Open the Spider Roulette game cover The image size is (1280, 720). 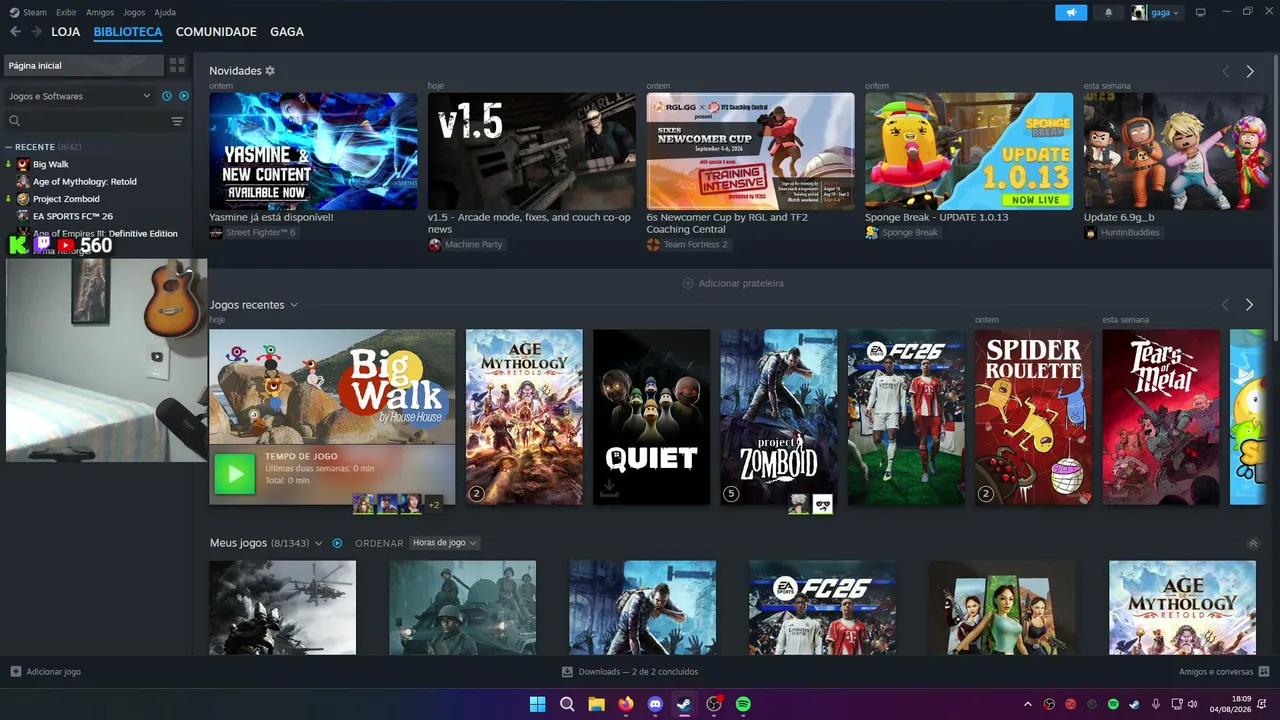coord(1033,417)
